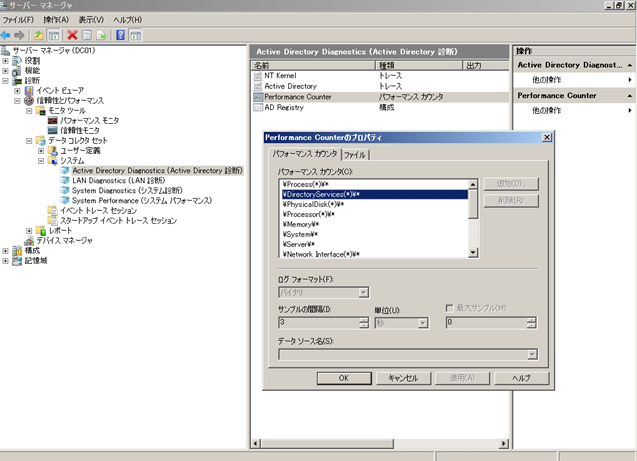The image size is (637, 461).
Task: Click the キャンセル button
Action: (x=403, y=378)
